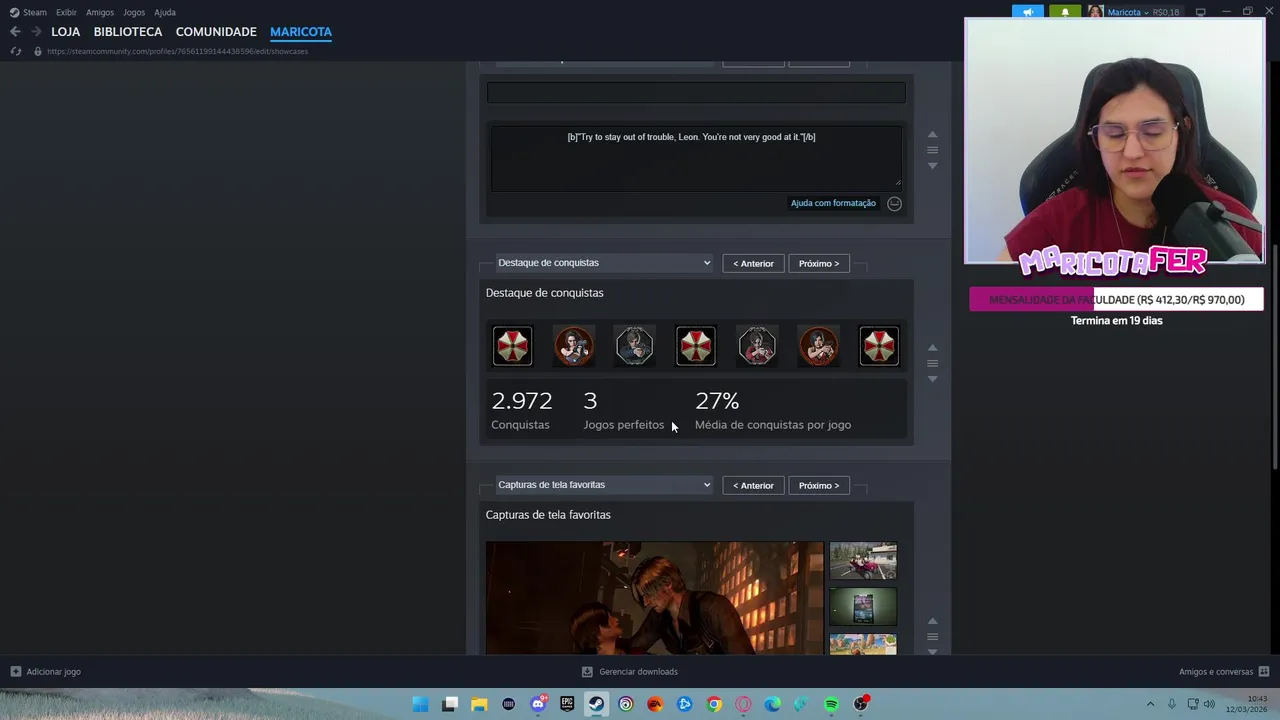The height and width of the screenshot is (720, 1280).
Task: Open Google Chrome from the taskbar
Action: [x=714, y=704]
